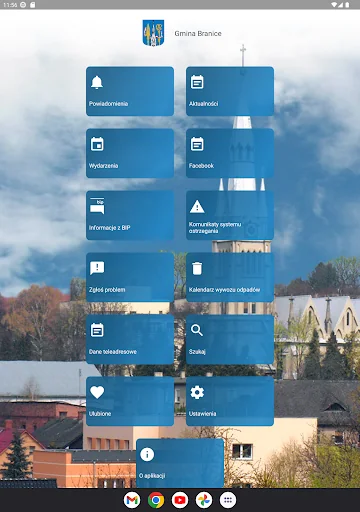Click the Gmina Branice coat of arms
360x512 pixels.
(153, 33)
